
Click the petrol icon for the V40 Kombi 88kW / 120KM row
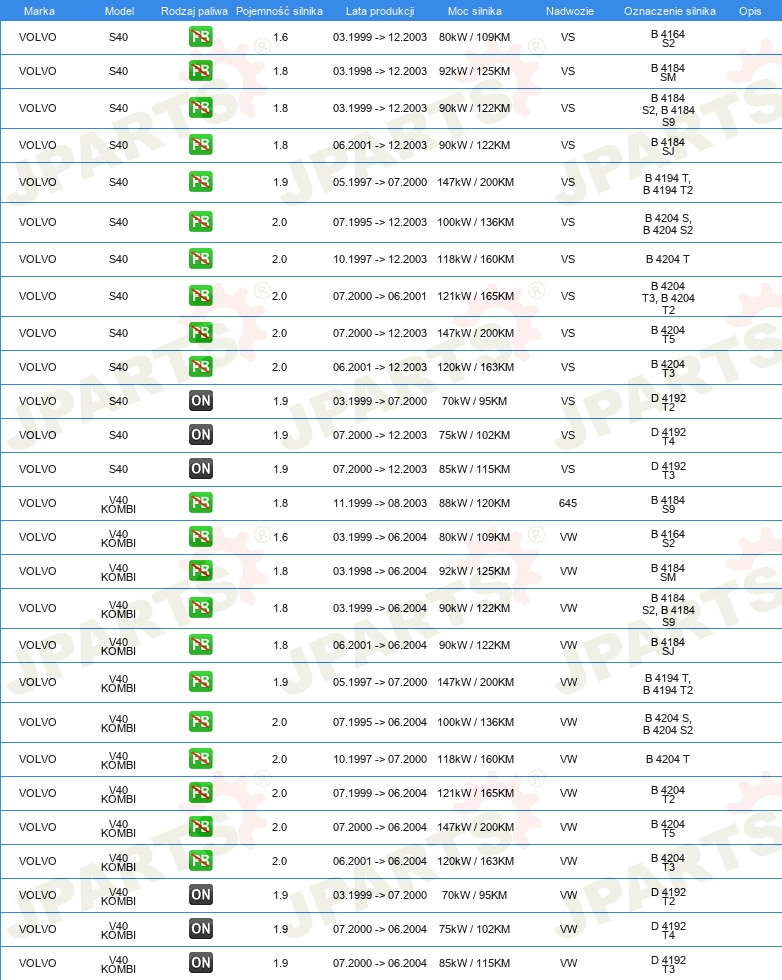click(201, 502)
